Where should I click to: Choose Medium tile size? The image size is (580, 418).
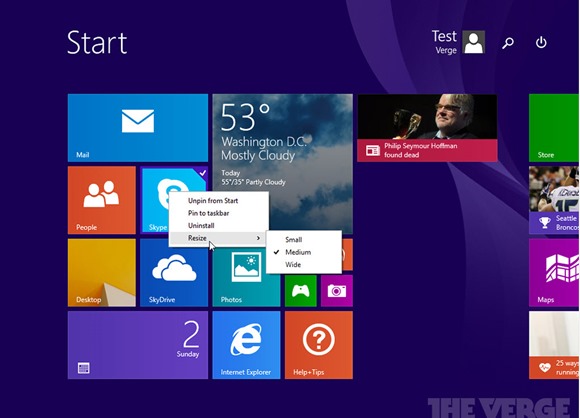click(304, 252)
